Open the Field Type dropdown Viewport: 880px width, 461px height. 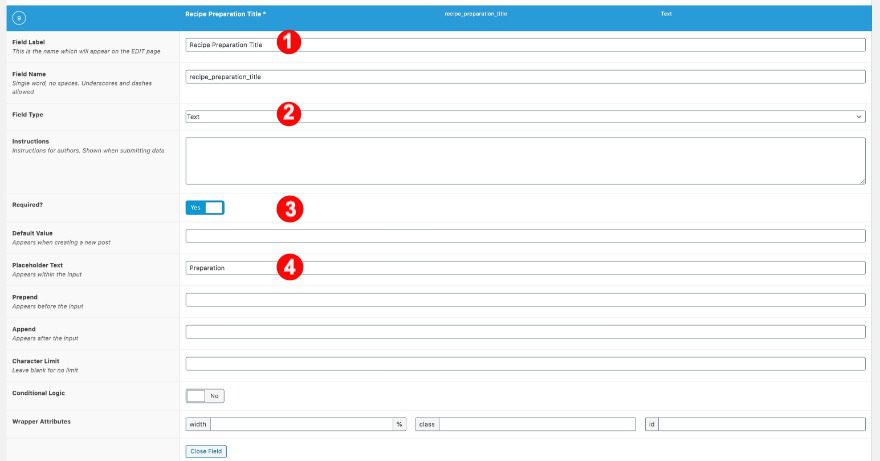click(x=525, y=117)
